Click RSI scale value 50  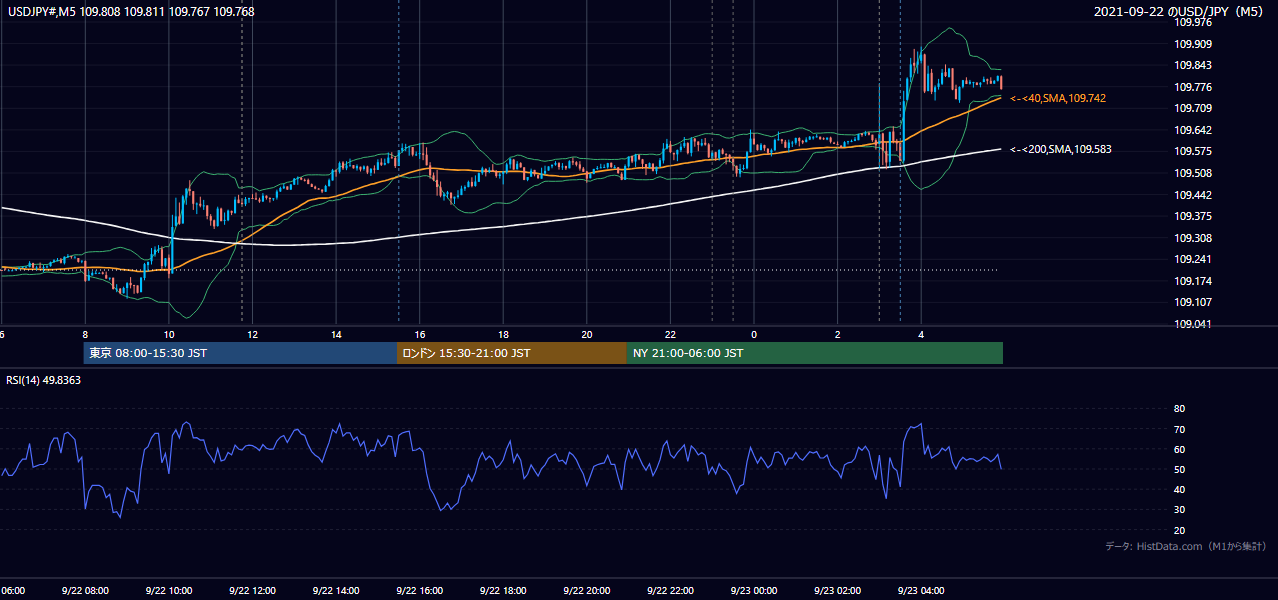(x=1179, y=469)
